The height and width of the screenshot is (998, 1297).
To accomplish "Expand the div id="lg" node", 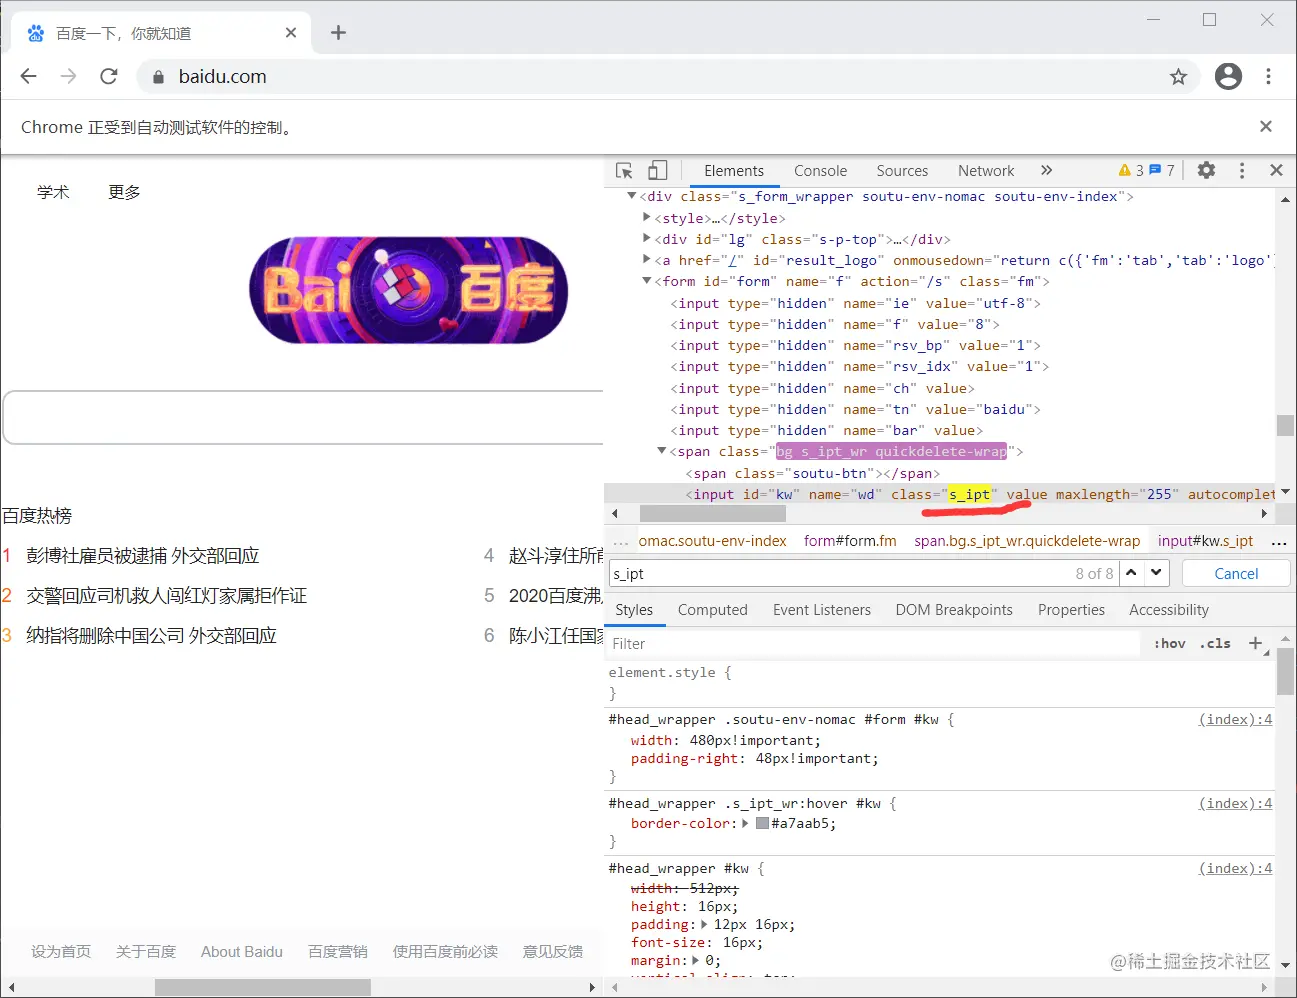I will point(646,238).
